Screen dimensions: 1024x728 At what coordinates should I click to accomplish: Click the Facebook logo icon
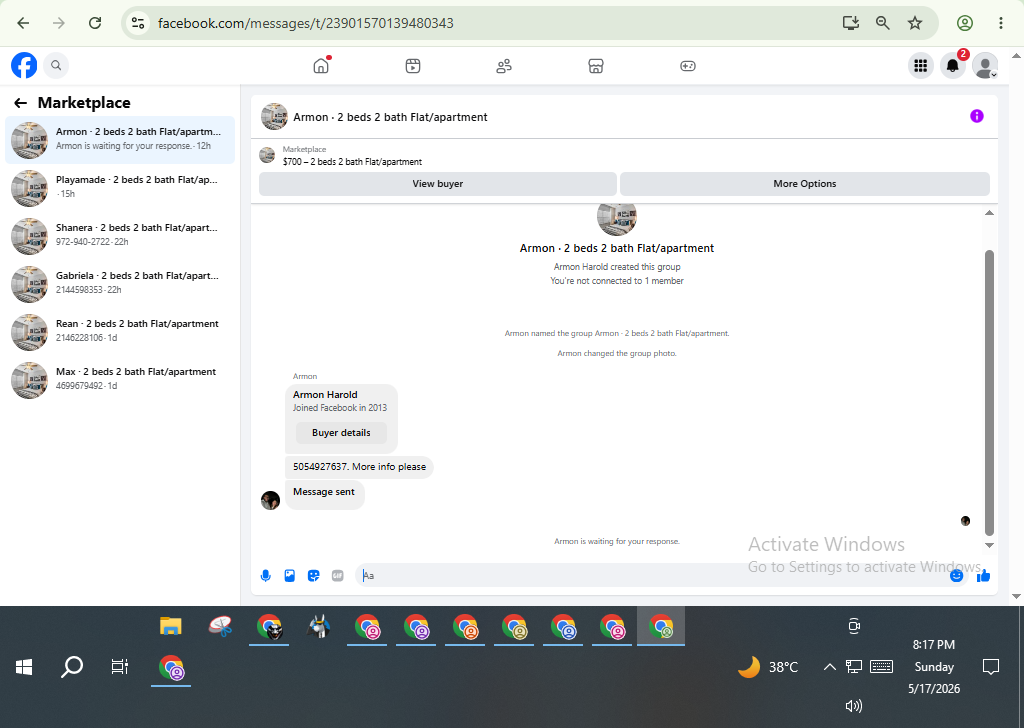point(24,65)
